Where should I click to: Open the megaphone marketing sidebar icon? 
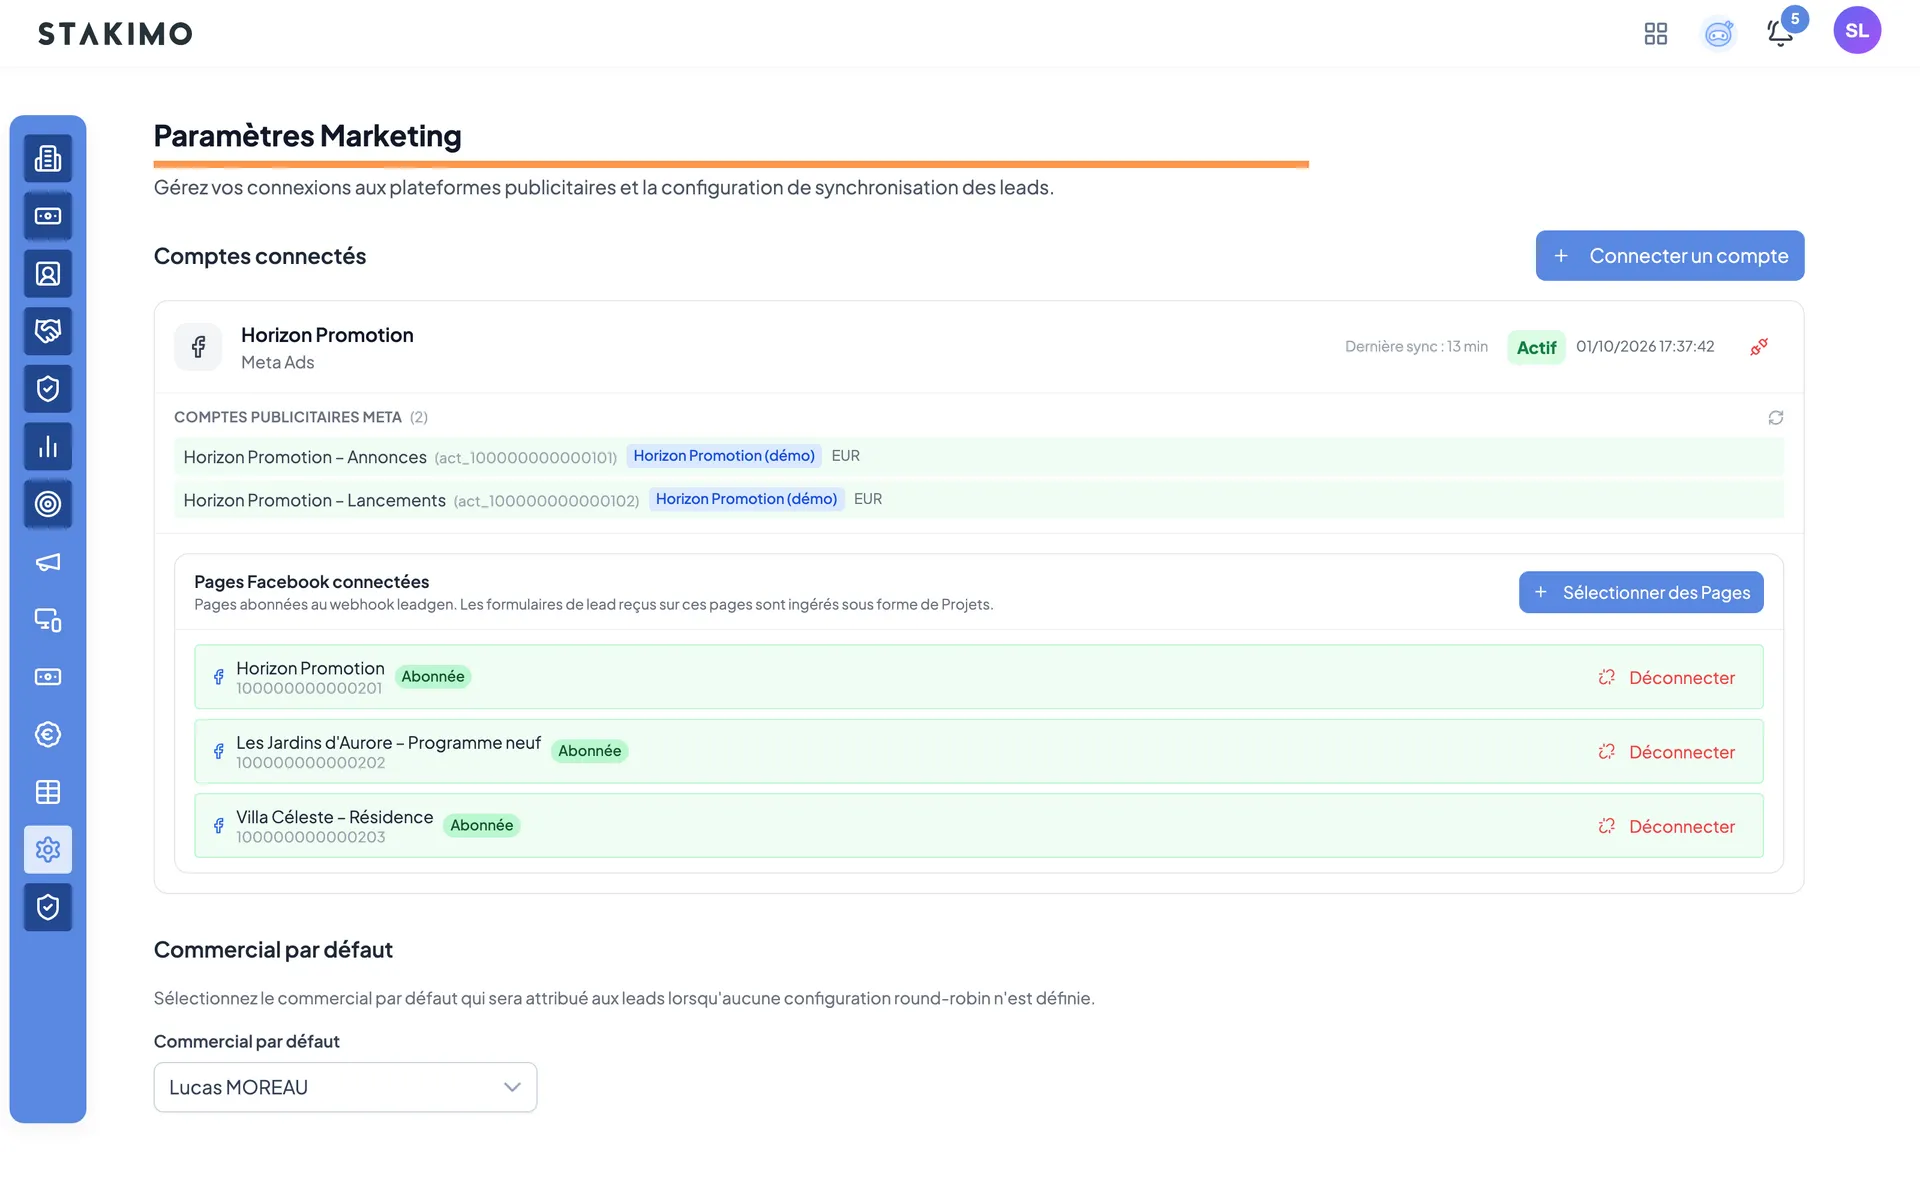tap(48, 562)
